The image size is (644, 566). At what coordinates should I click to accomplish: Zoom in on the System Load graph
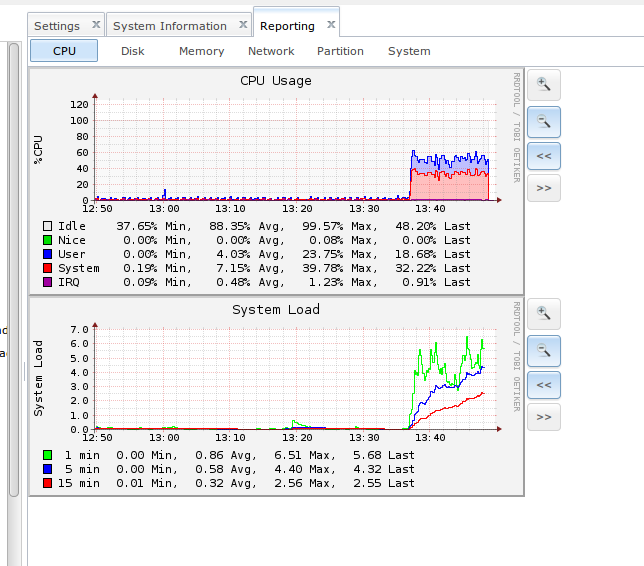click(543, 314)
